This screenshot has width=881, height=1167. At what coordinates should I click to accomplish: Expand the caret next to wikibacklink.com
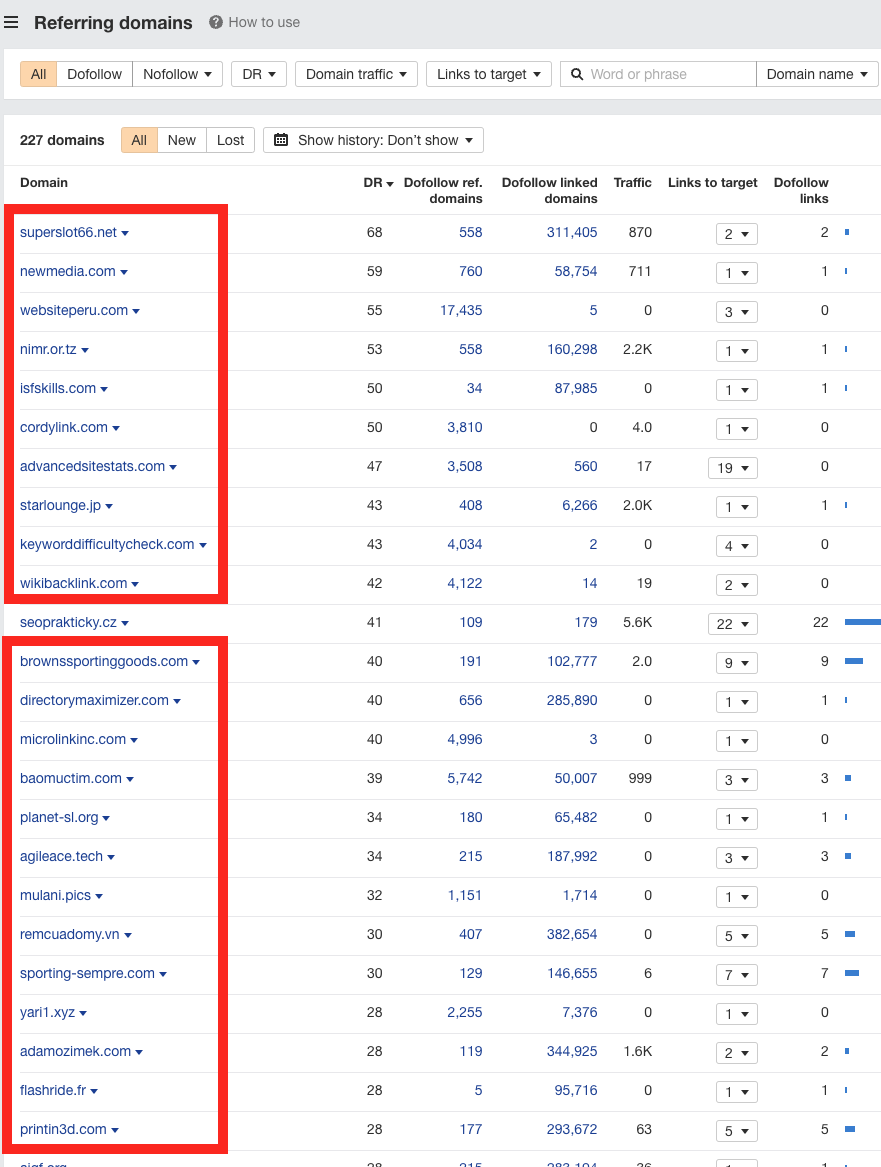pos(135,584)
